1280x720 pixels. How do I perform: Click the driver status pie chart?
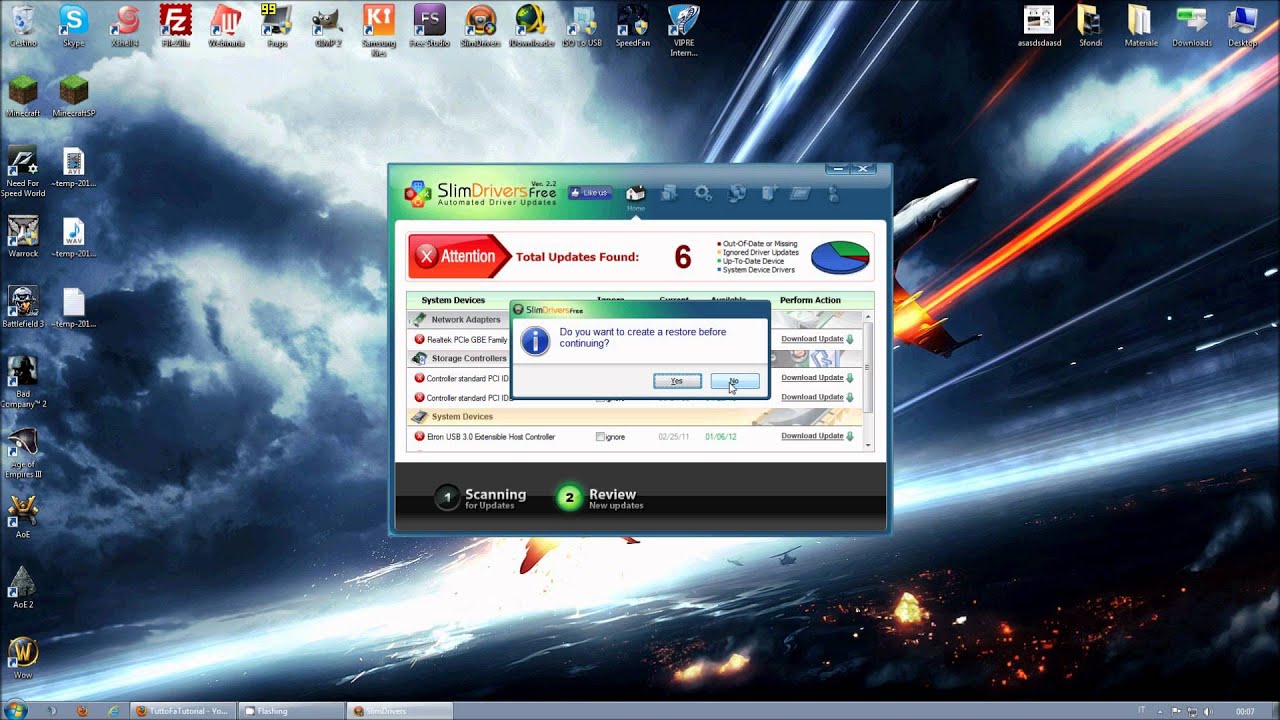coord(840,257)
